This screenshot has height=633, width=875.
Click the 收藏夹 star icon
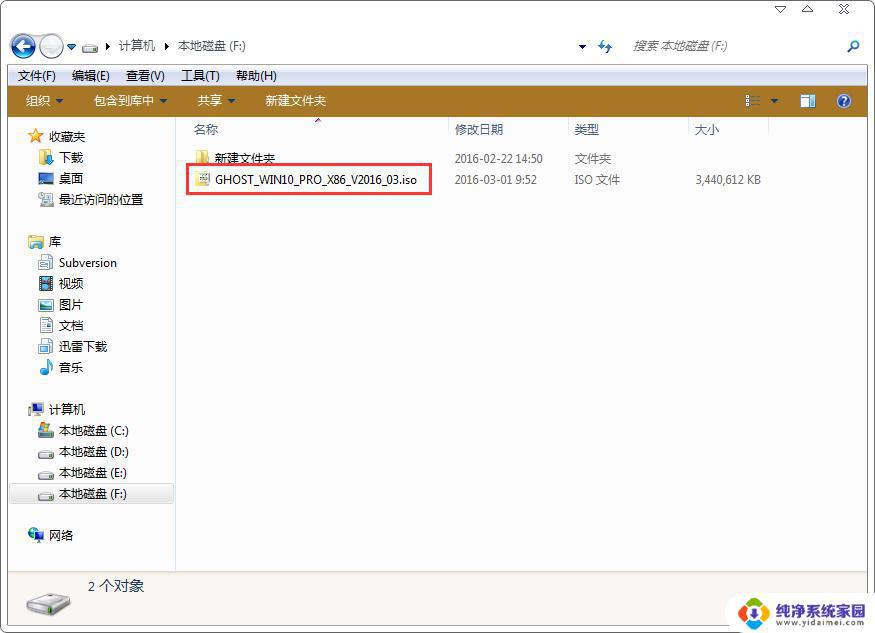coord(36,136)
